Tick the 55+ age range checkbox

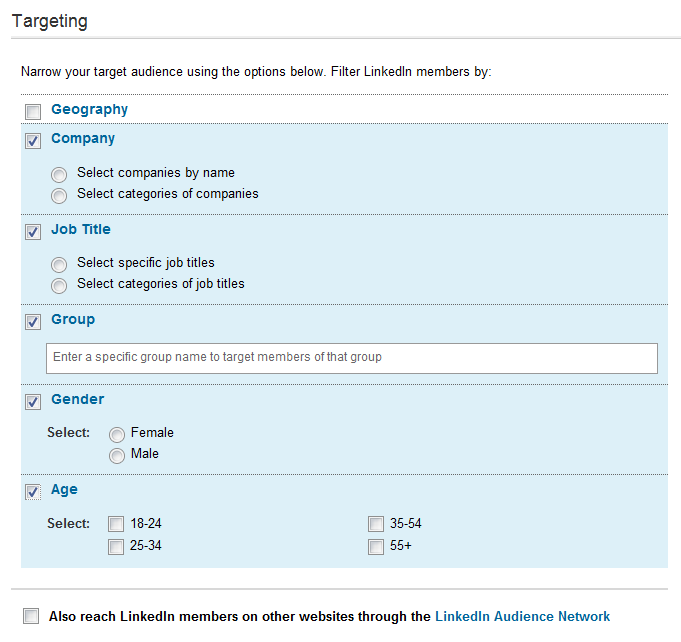coord(376,546)
